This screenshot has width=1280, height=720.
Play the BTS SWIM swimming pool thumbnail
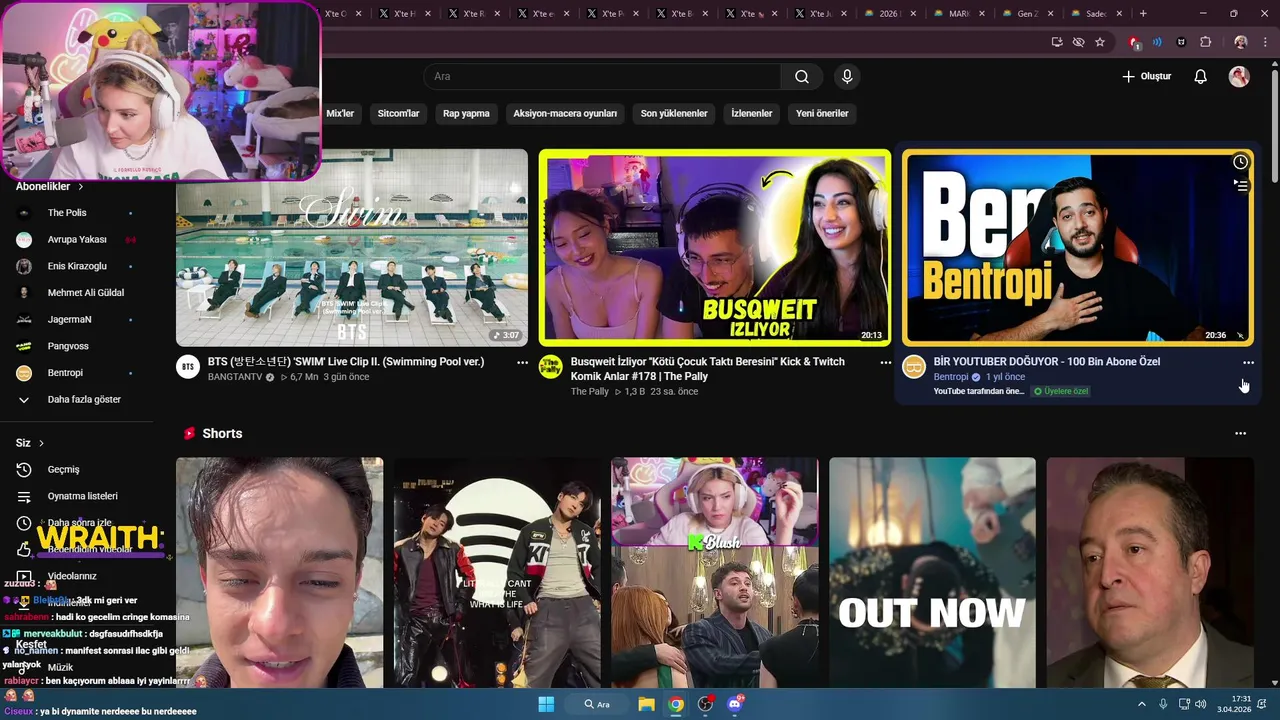pyautogui.click(x=352, y=248)
